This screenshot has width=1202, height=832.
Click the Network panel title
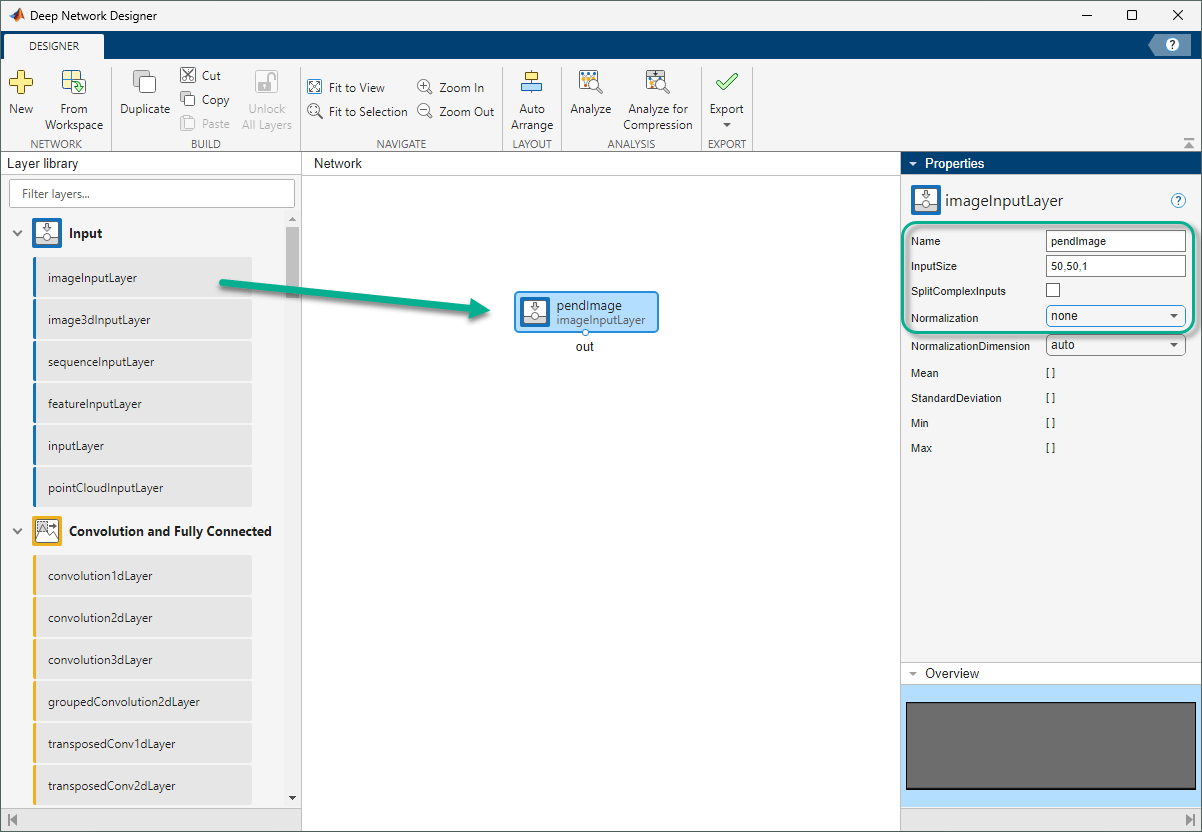338,163
